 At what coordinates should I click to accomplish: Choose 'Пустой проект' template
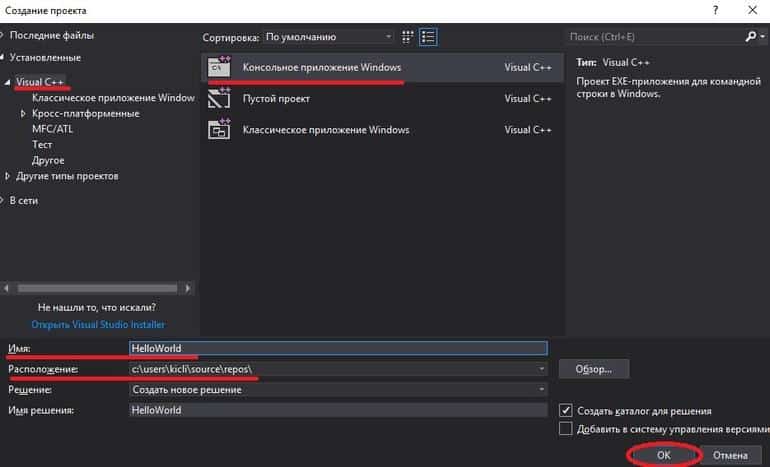point(382,99)
